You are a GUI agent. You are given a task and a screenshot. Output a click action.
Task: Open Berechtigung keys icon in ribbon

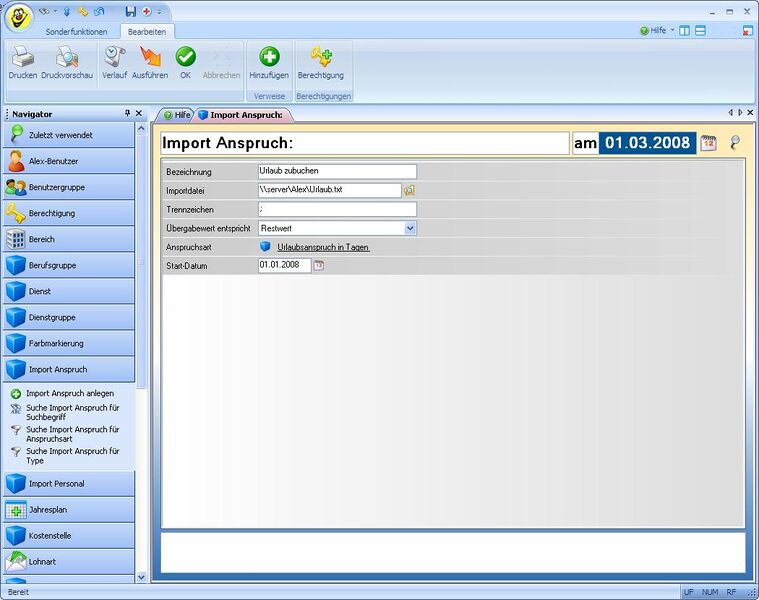click(x=320, y=60)
